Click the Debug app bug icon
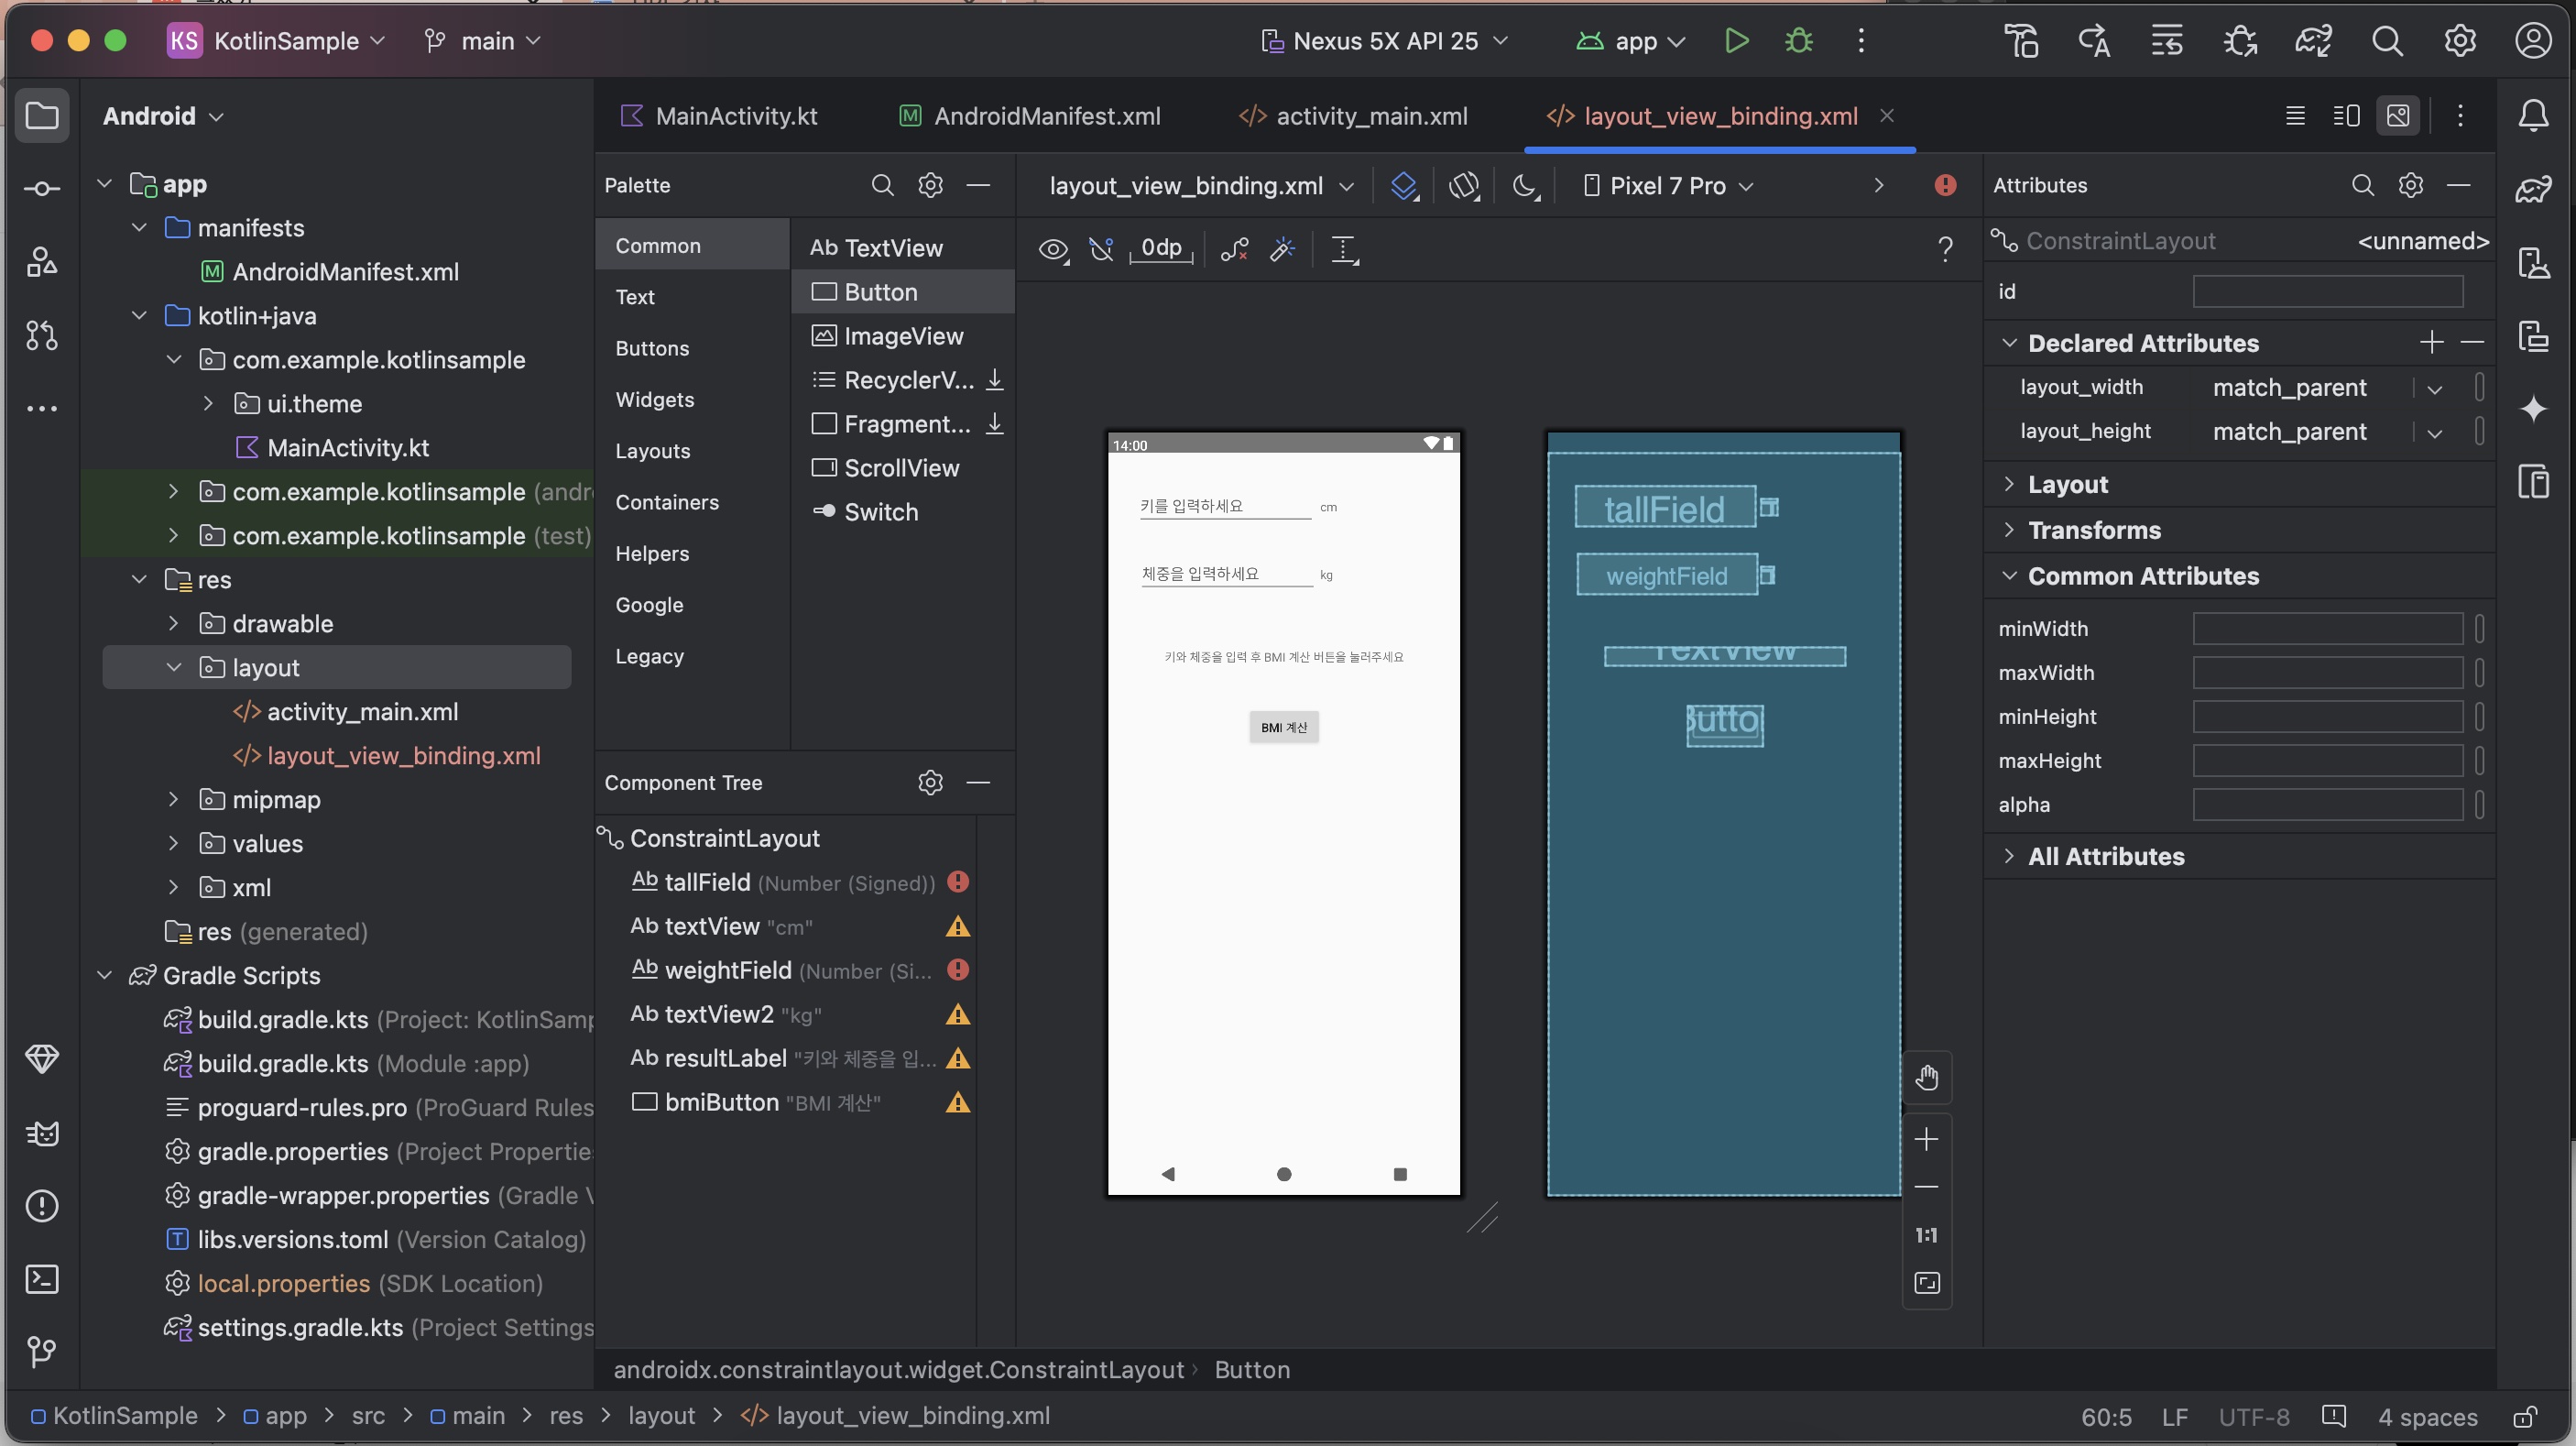 (1798, 41)
